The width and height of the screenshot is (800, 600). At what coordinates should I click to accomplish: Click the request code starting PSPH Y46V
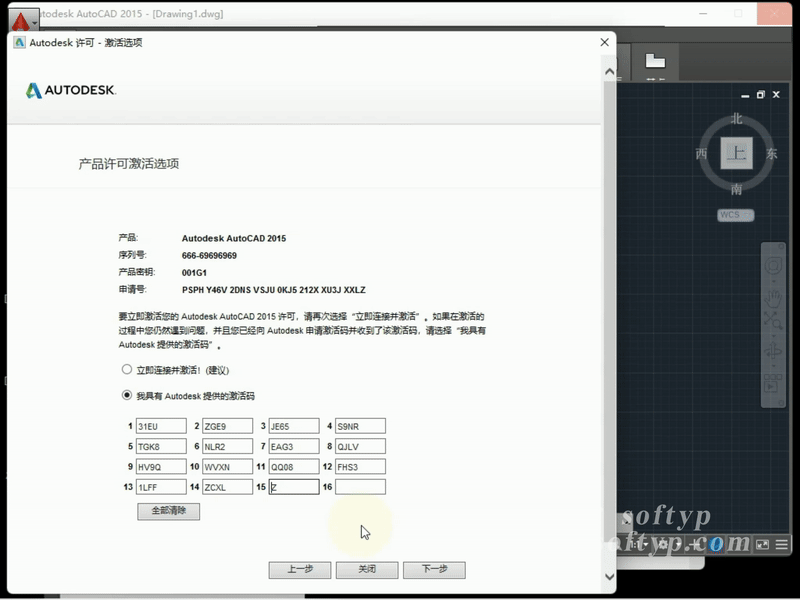click(273, 290)
